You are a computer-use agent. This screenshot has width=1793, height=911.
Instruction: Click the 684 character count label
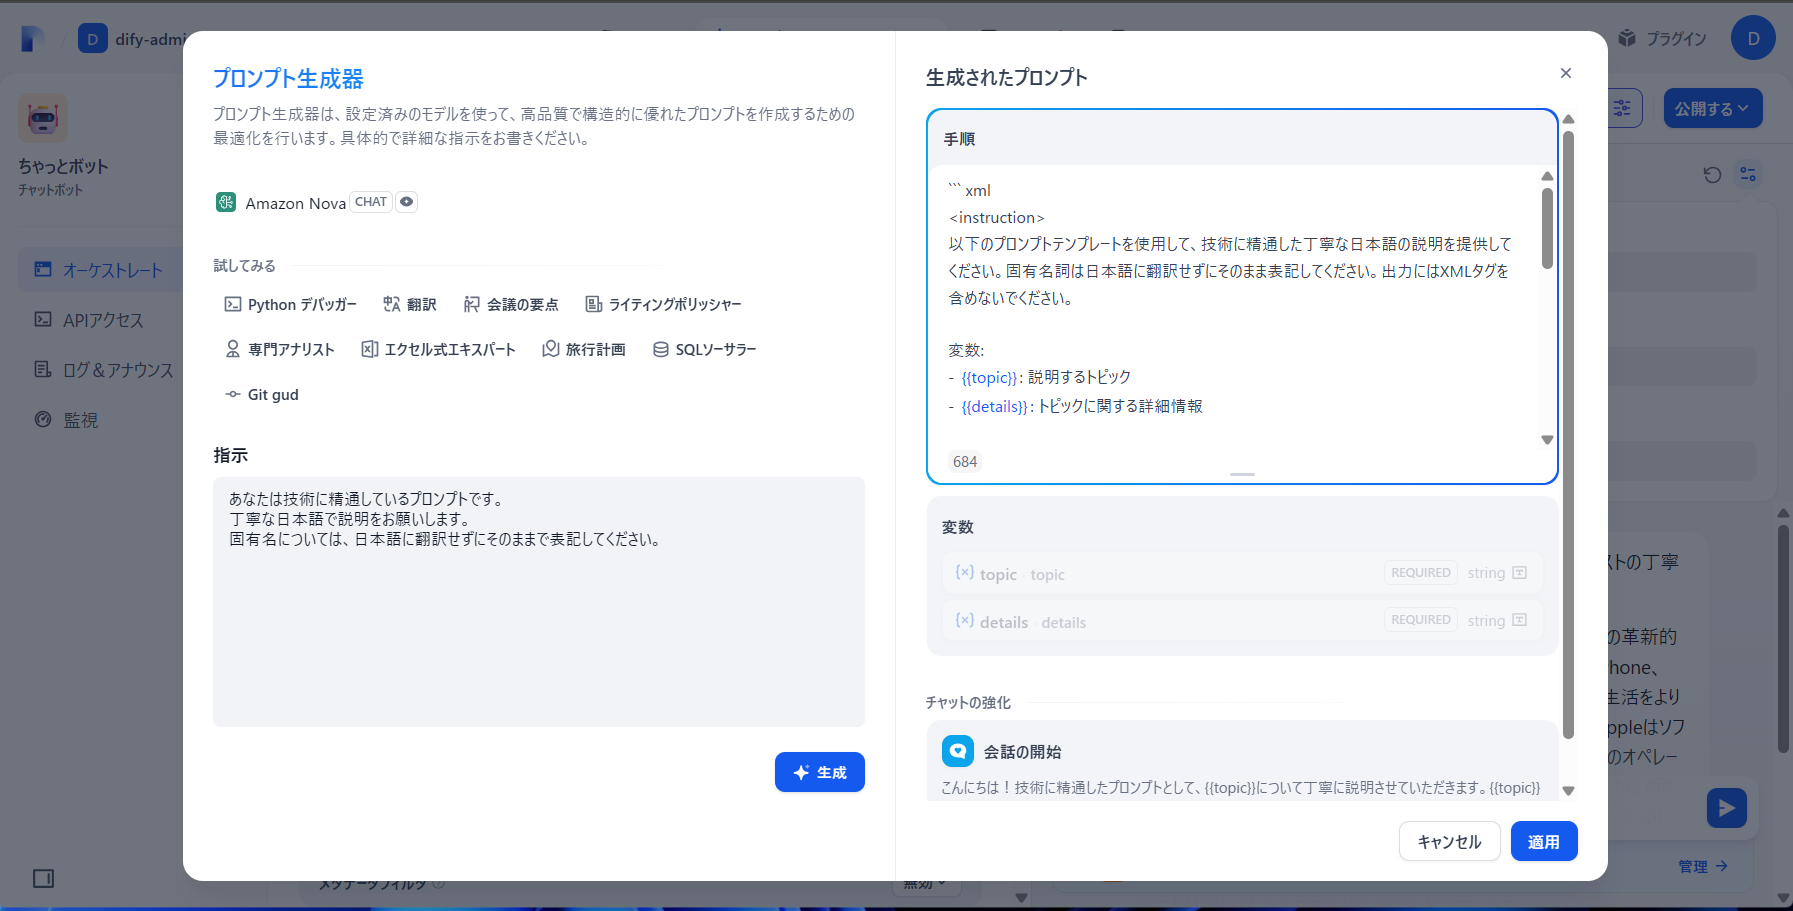(x=965, y=461)
